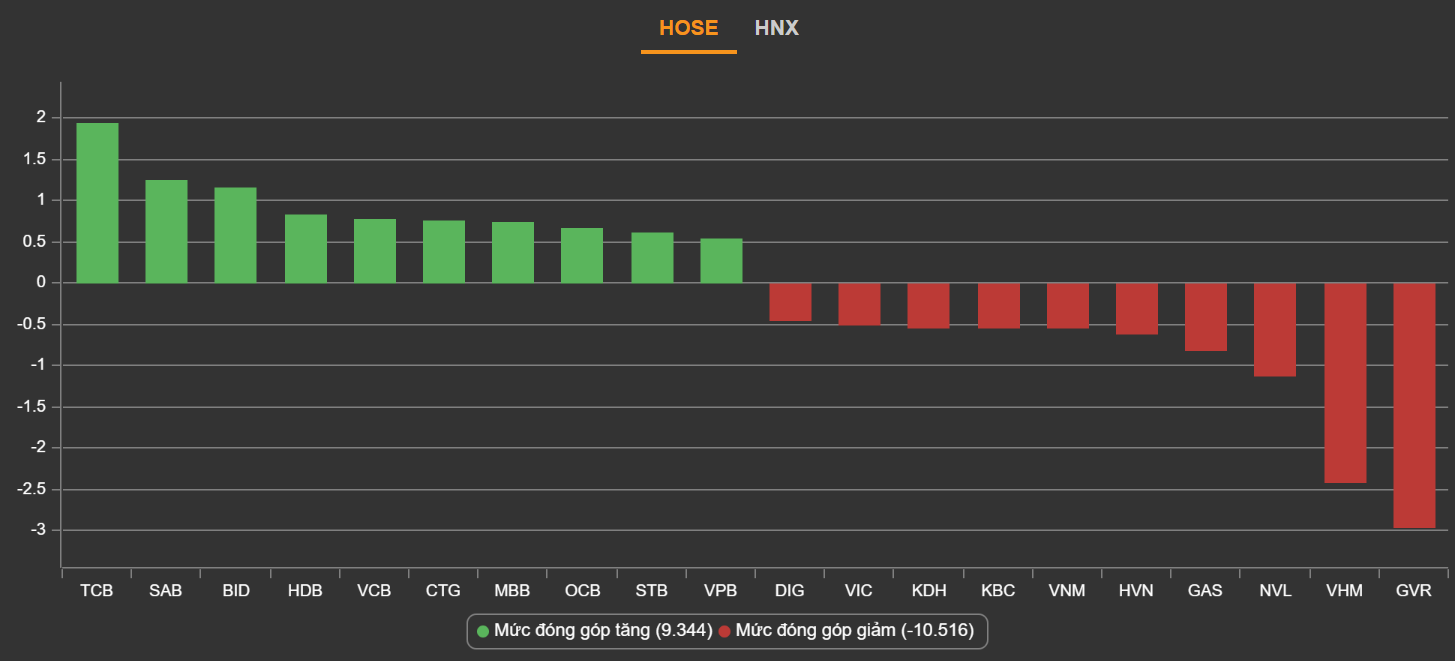Click the TCB green bar

click(97, 203)
